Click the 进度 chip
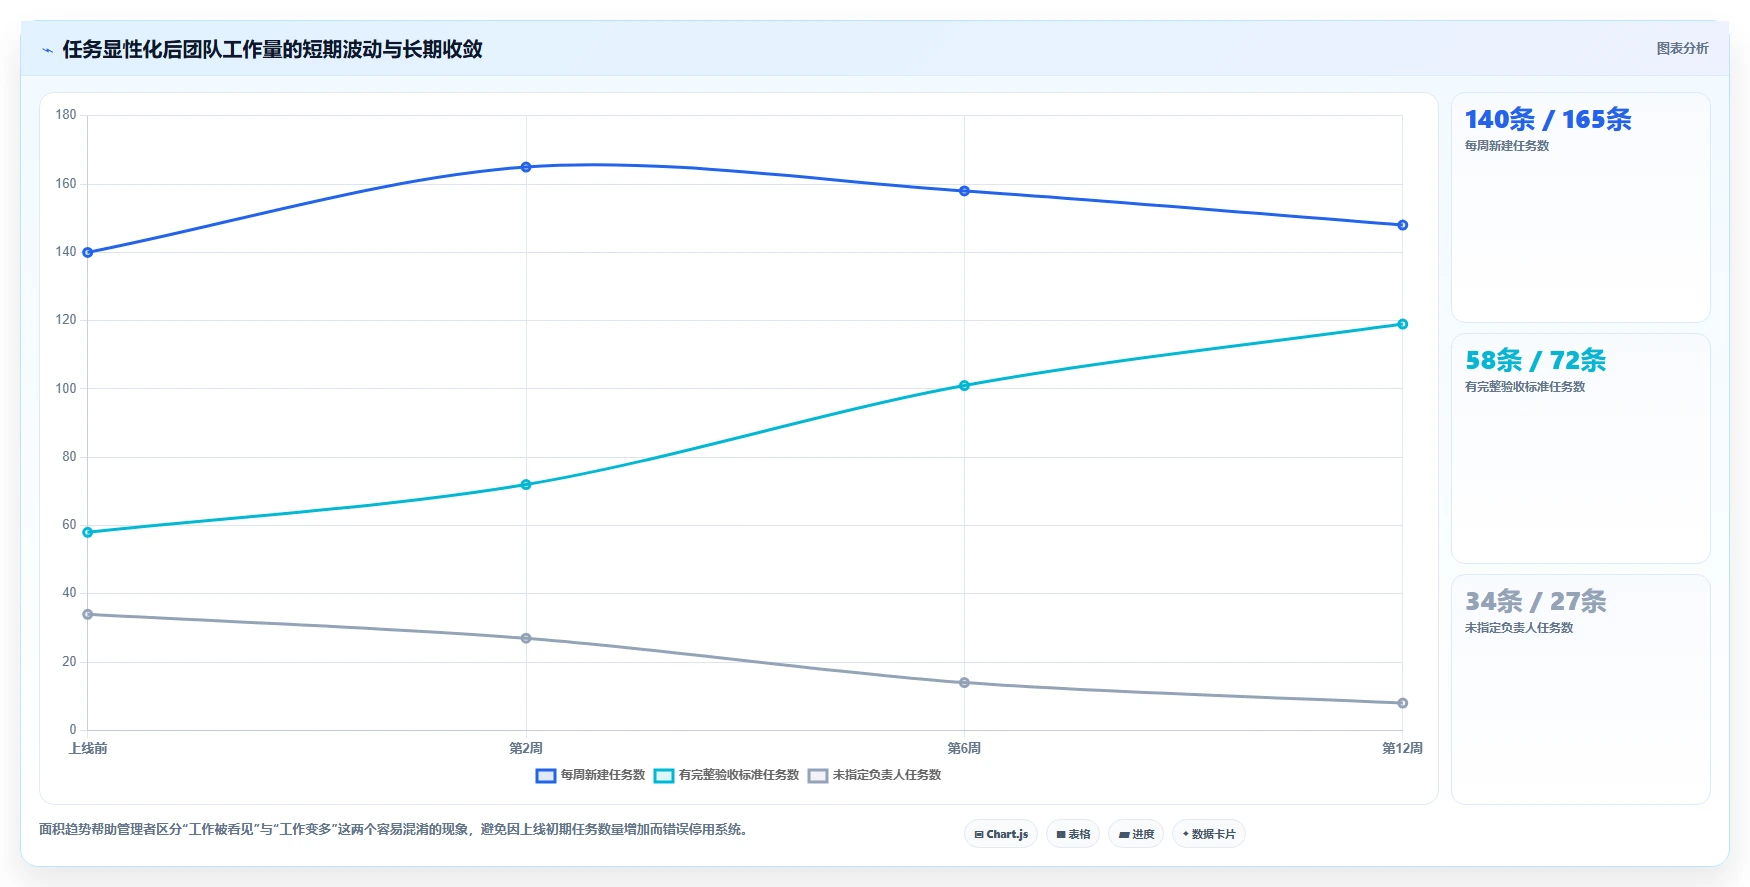The height and width of the screenshot is (887, 1750). click(1136, 834)
